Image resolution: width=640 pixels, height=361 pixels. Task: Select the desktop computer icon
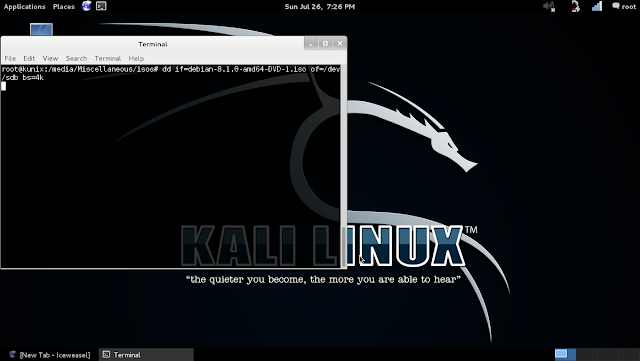pos(41,29)
